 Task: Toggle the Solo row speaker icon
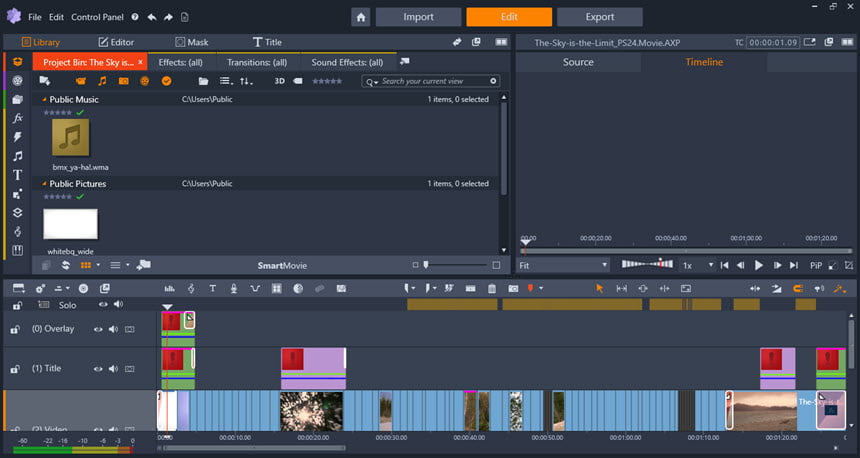(x=118, y=304)
